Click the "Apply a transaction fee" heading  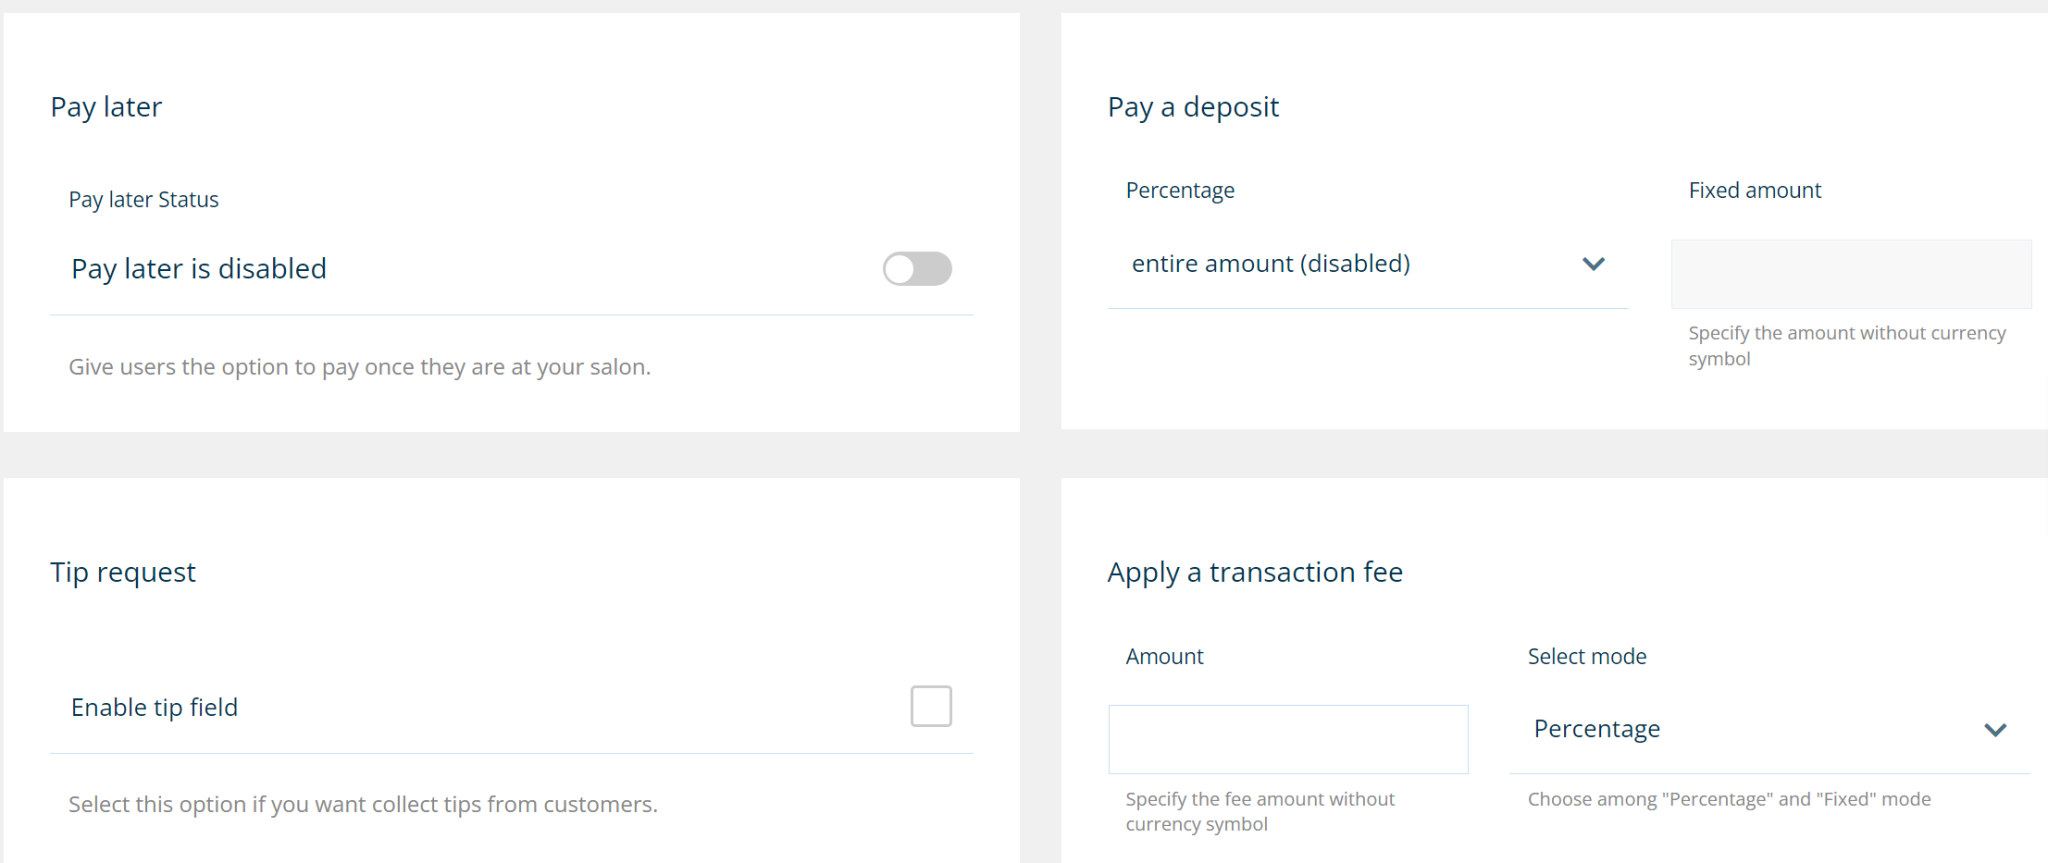tap(1255, 572)
